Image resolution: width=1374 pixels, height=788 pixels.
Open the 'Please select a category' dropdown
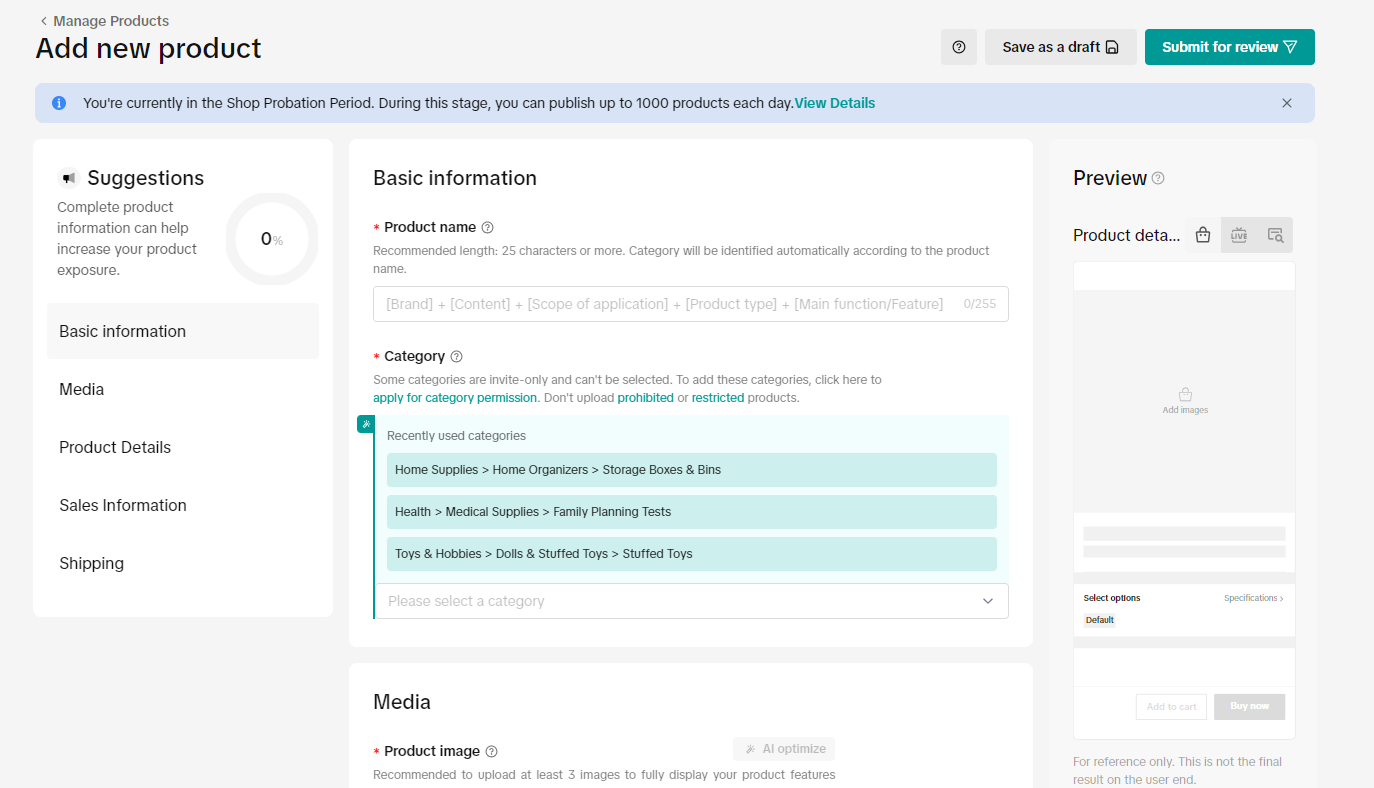tap(691, 601)
